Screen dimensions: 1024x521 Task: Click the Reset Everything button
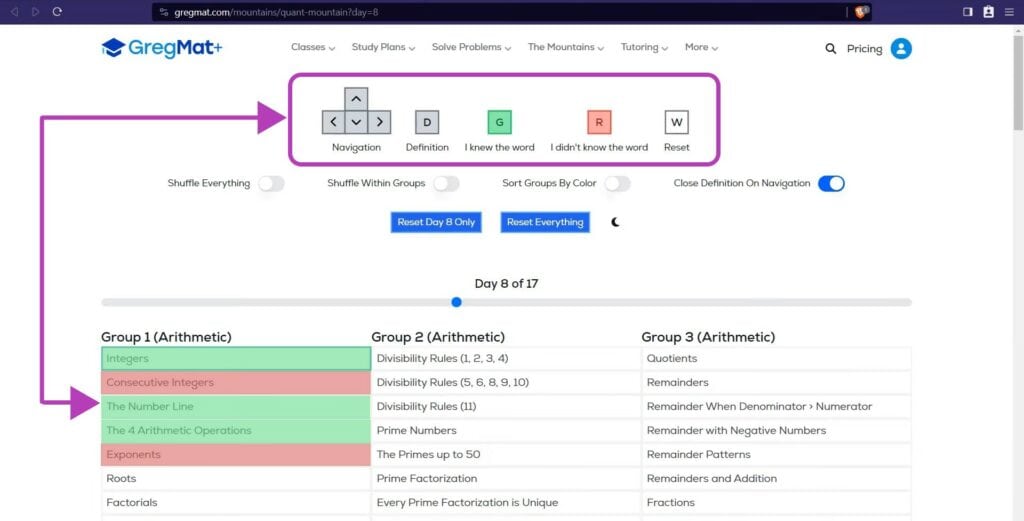tap(545, 222)
